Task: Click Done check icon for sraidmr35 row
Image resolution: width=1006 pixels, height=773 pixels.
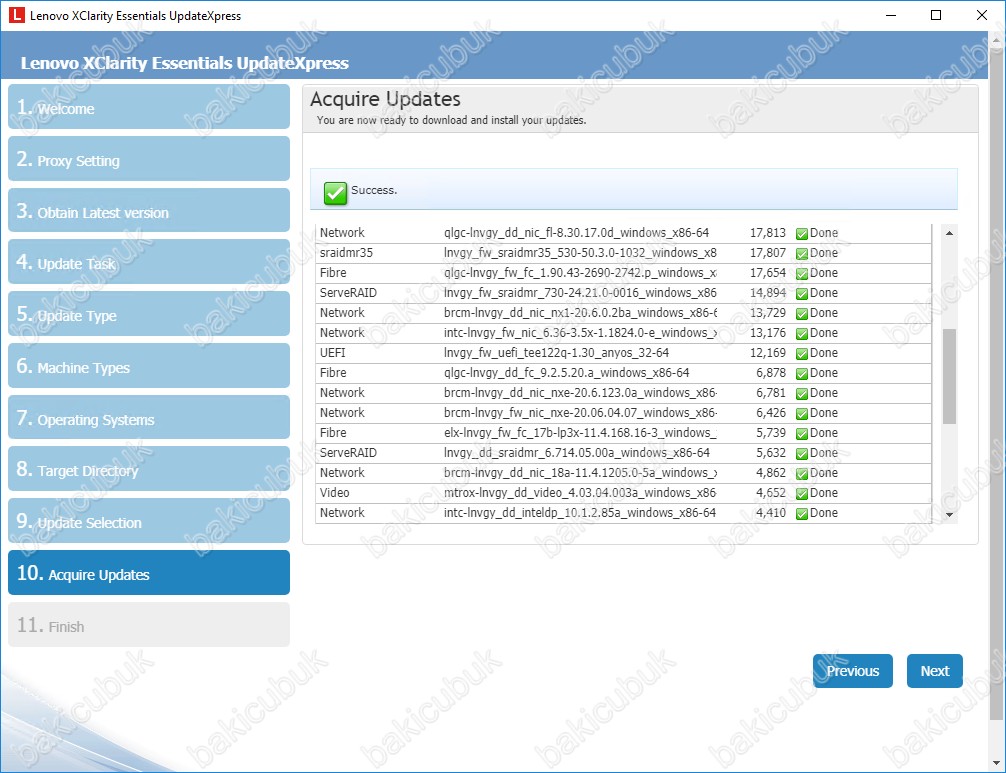Action: (x=801, y=253)
